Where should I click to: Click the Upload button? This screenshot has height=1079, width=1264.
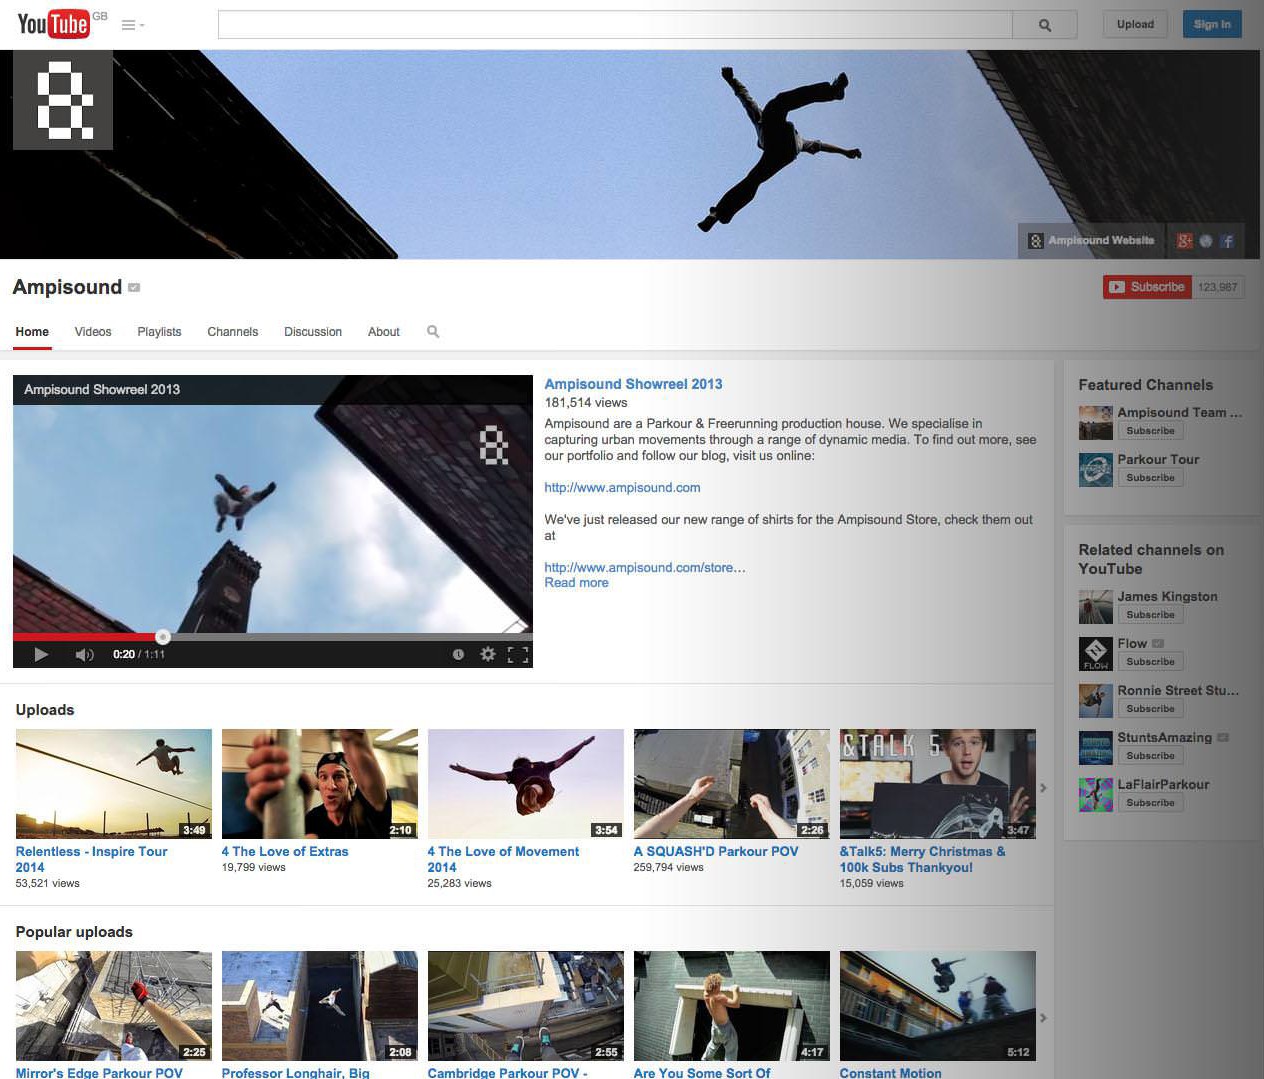(1135, 24)
